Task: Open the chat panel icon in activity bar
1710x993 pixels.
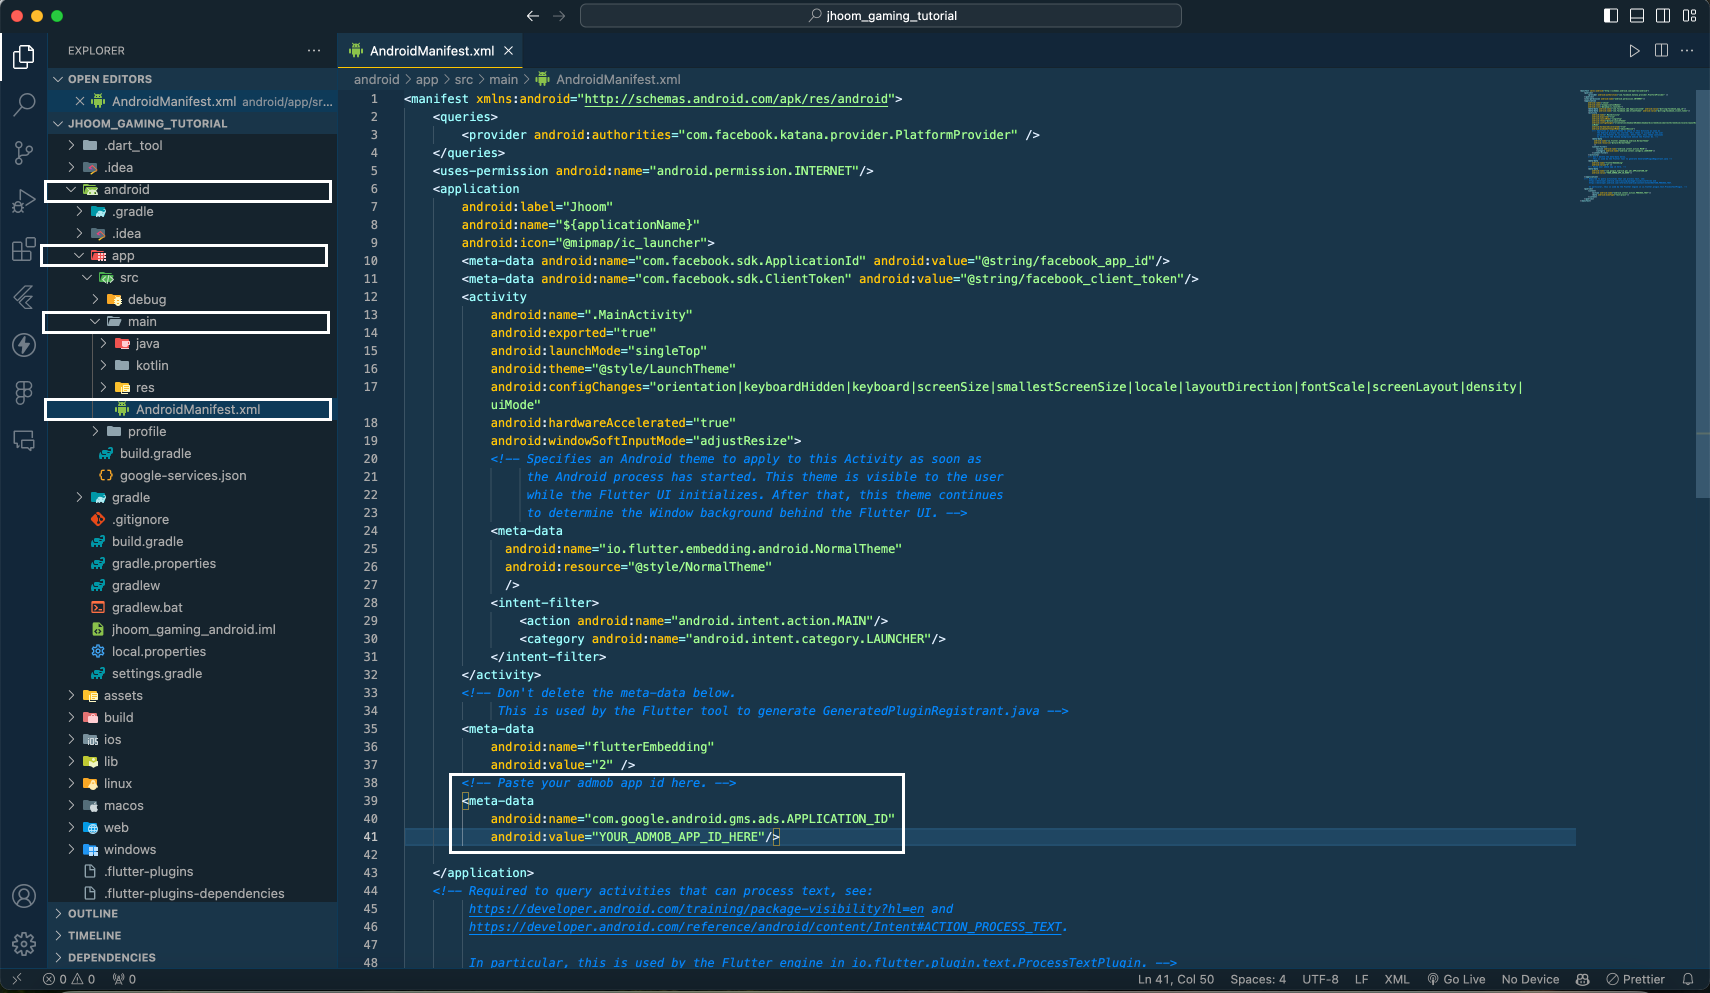Action: tap(24, 441)
